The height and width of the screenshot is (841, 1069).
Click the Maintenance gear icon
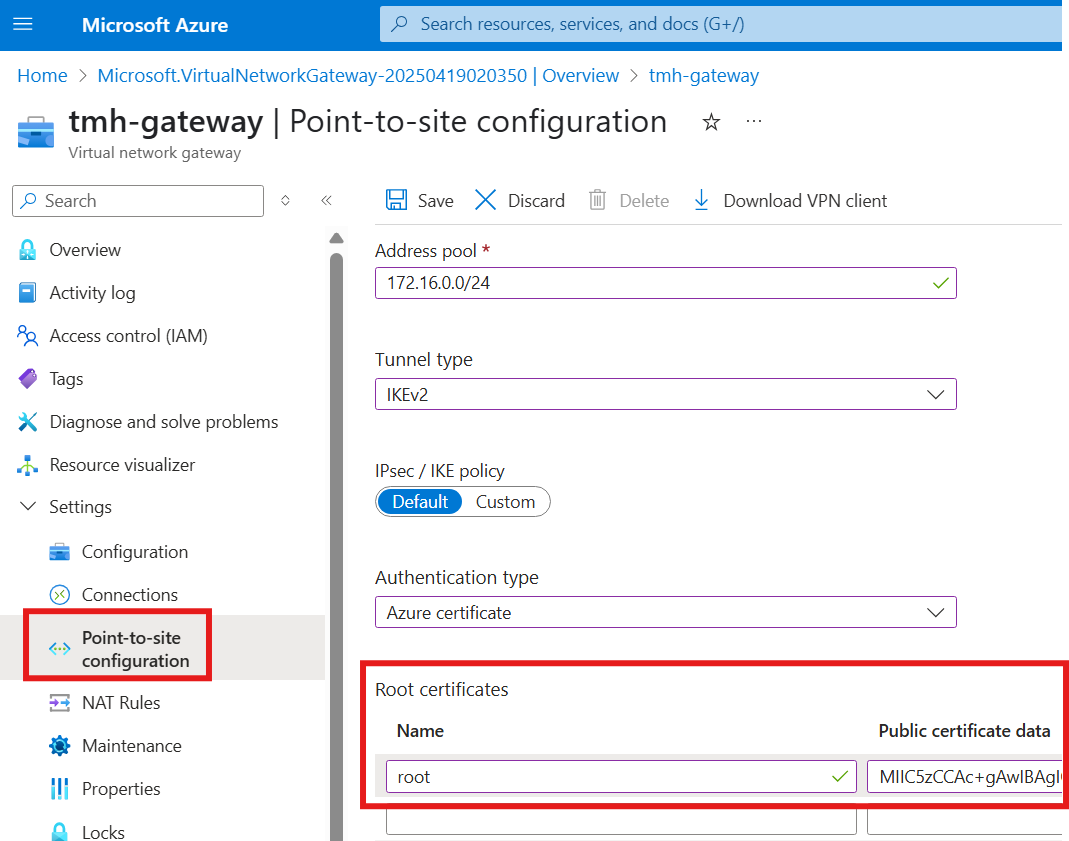[60, 746]
